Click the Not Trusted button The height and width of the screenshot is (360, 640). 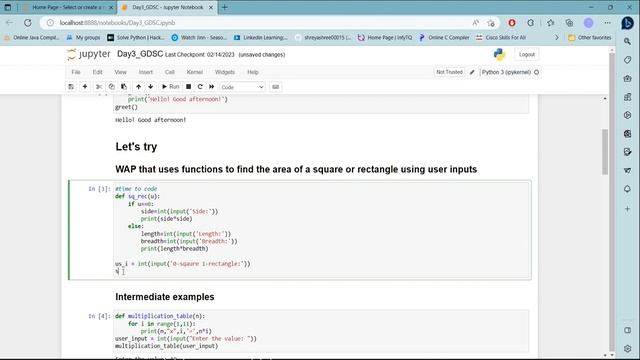(449, 72)
